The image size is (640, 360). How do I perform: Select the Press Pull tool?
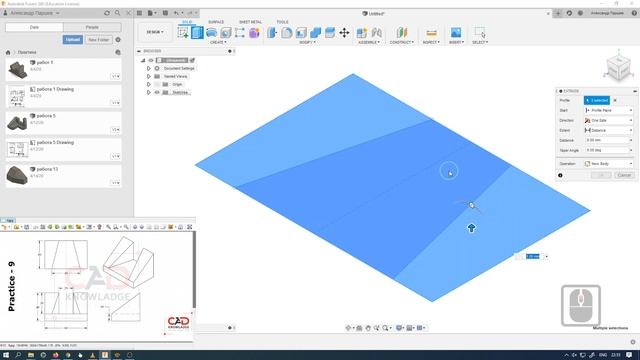click(272, 33)
